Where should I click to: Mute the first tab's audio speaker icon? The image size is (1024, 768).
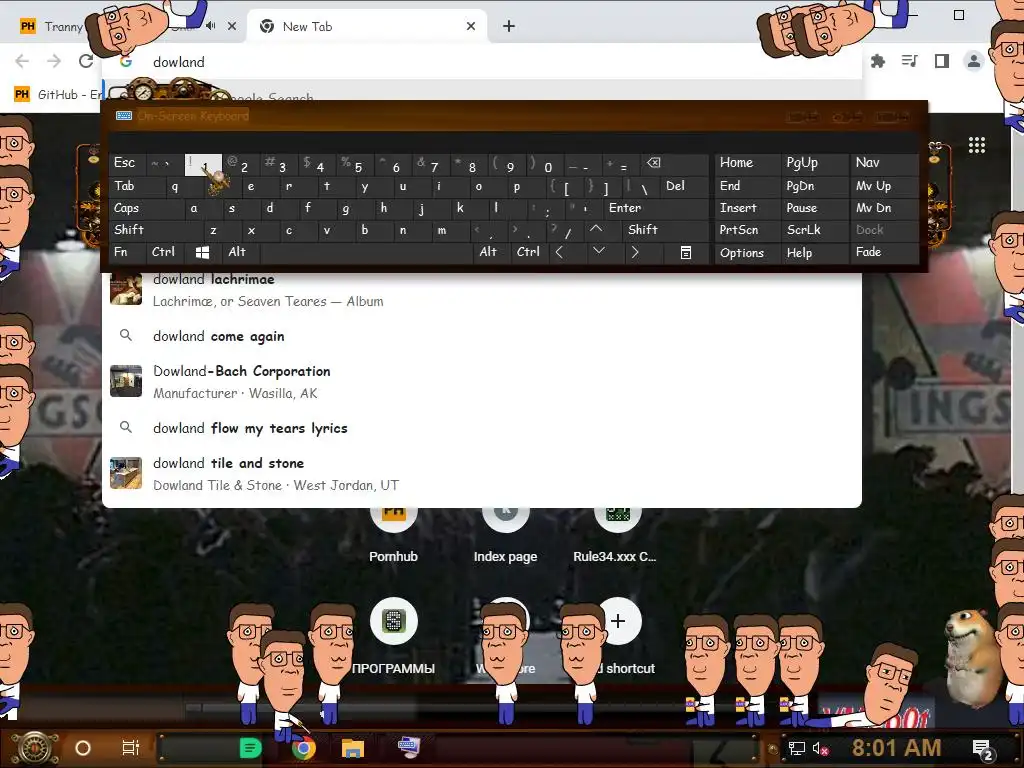click(x=210, y=26)
